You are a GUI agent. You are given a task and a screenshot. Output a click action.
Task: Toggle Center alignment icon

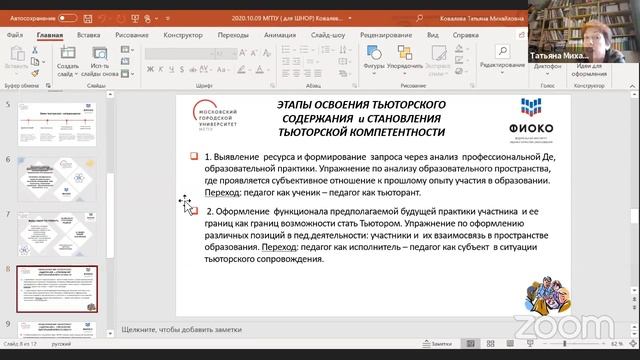coord(296,74)
